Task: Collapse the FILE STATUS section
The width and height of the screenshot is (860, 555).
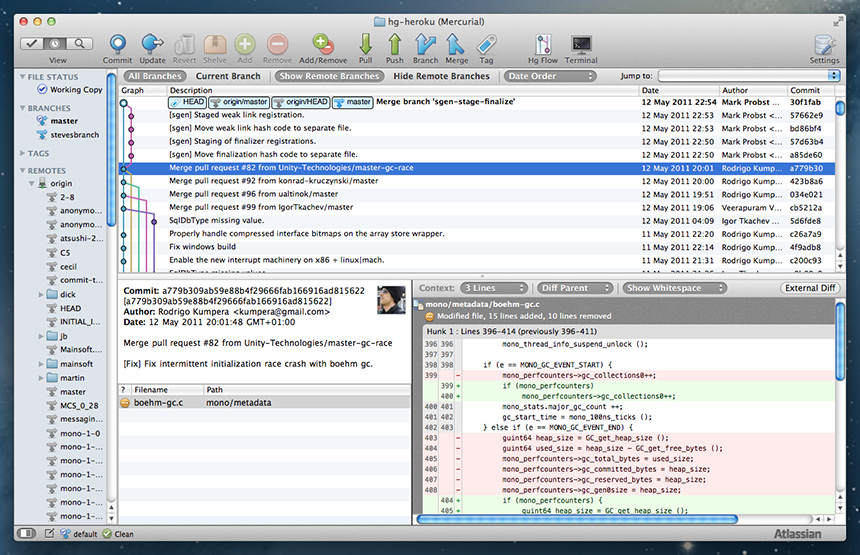Action: pos(22,77)
